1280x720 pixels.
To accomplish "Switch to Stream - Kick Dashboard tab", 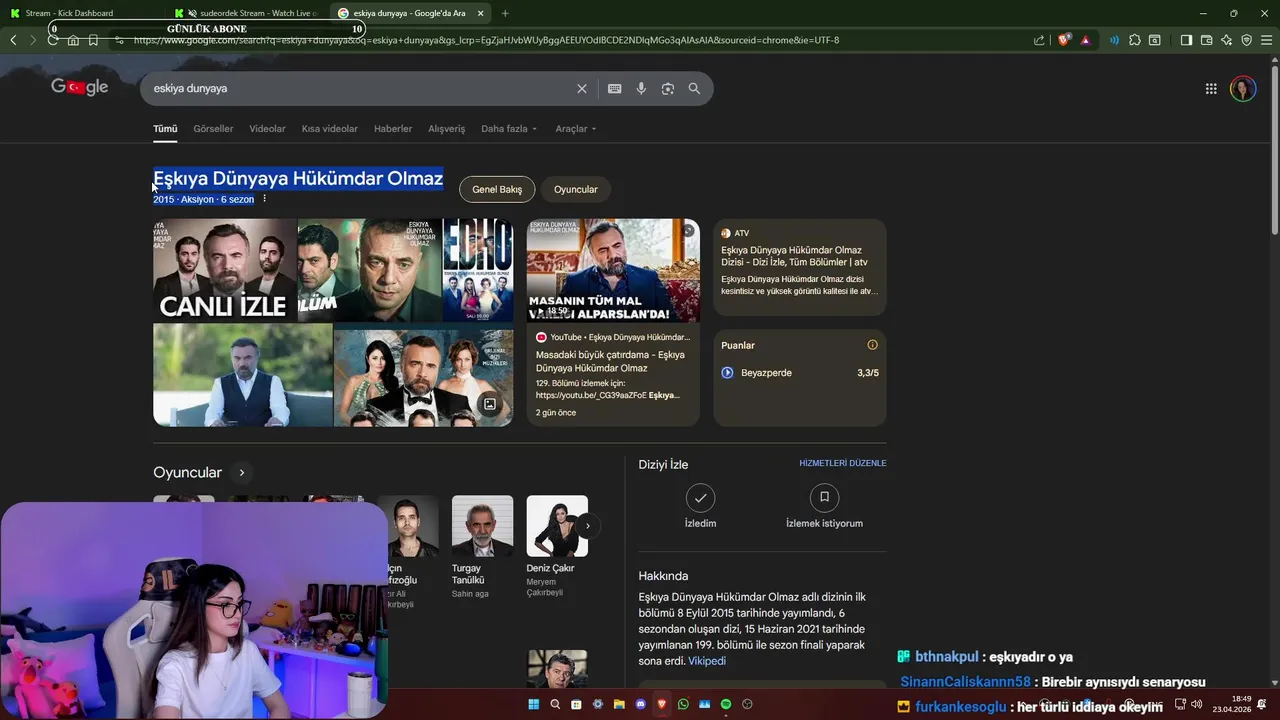I will [80, 13].
